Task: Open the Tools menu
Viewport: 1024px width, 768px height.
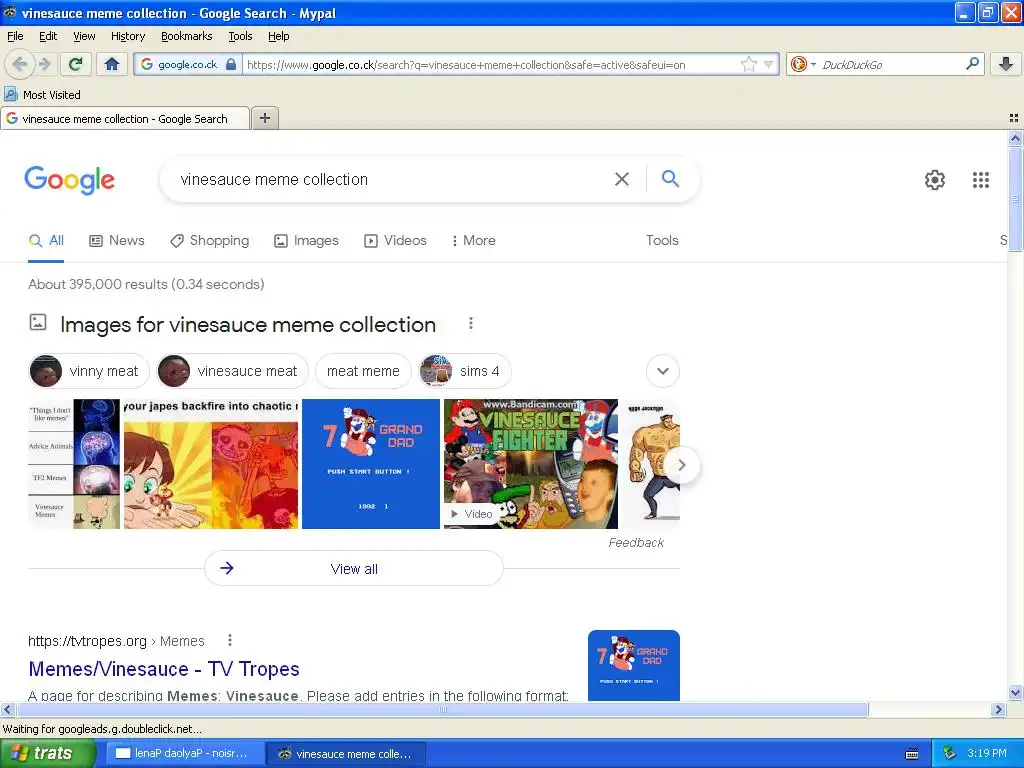Action: pos(240,36)
